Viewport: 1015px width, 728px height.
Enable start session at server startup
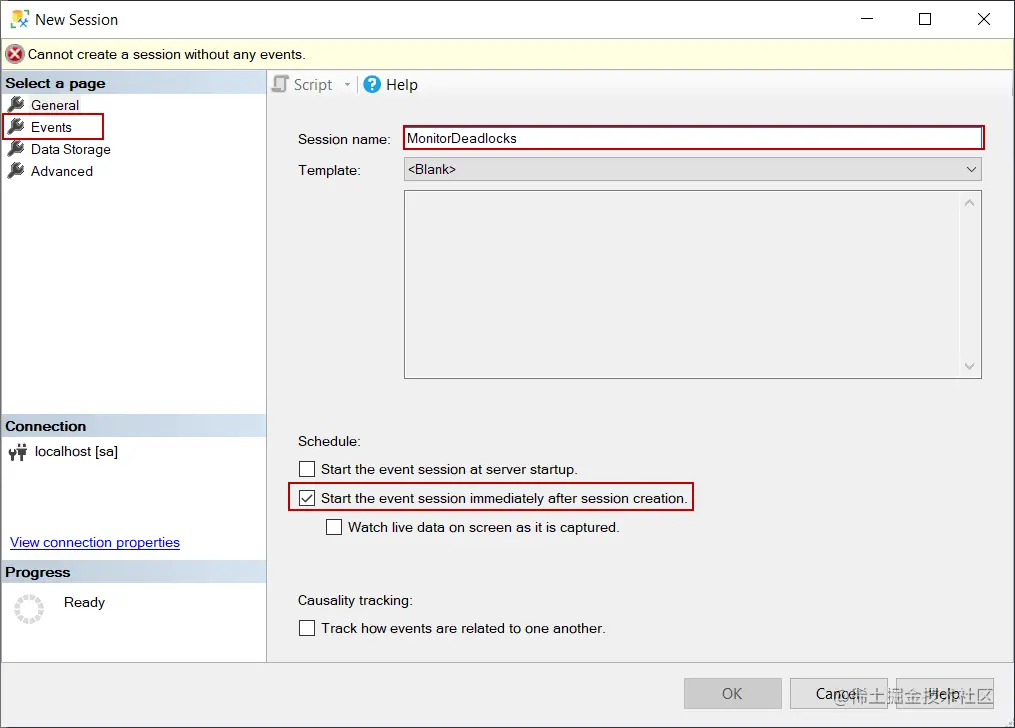click(x=307, y=469)
